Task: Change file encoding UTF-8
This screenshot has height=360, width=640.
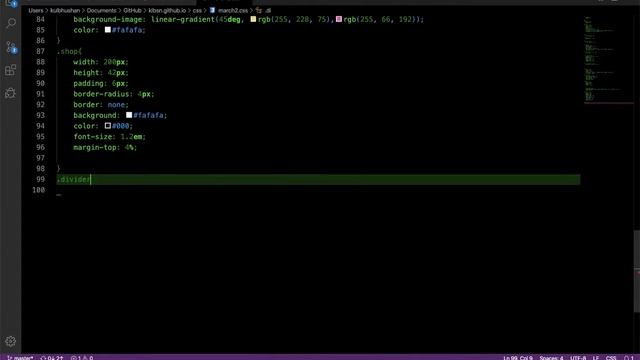Action: [x=578, y=358]
